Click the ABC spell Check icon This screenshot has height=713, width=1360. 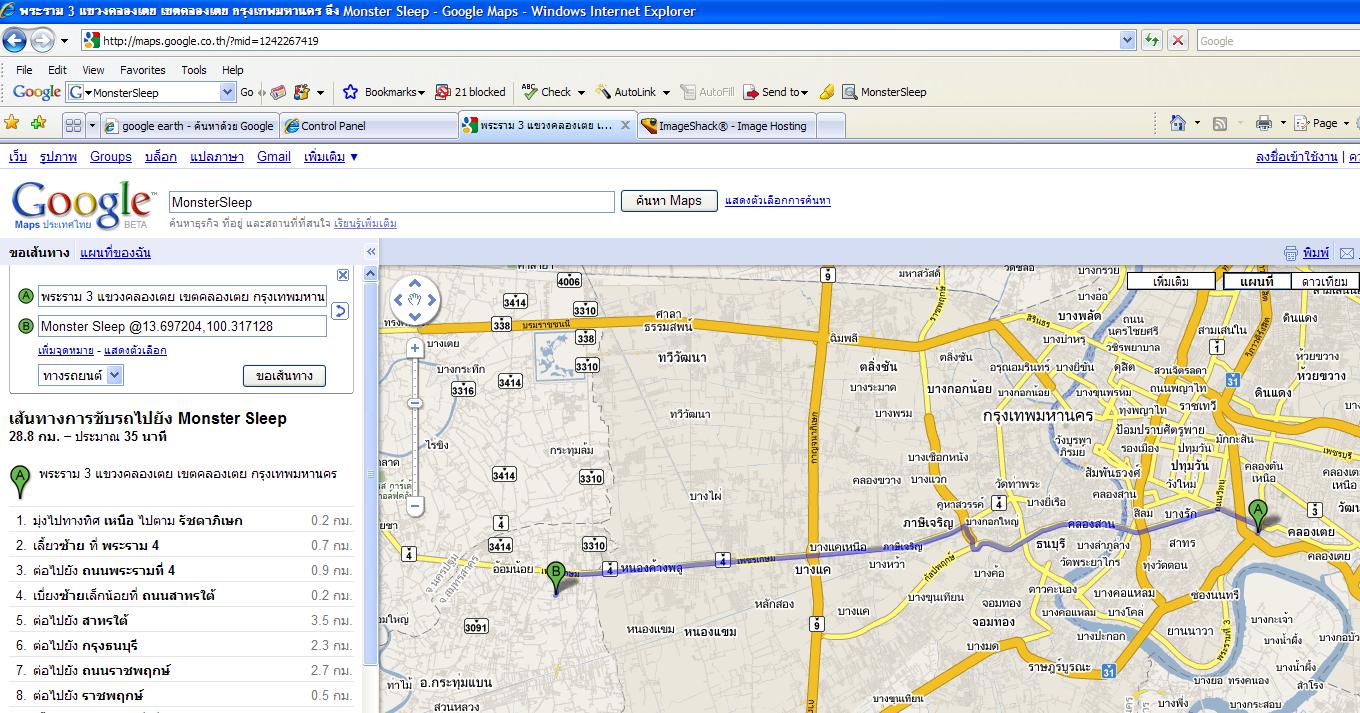tap(529, 92)
